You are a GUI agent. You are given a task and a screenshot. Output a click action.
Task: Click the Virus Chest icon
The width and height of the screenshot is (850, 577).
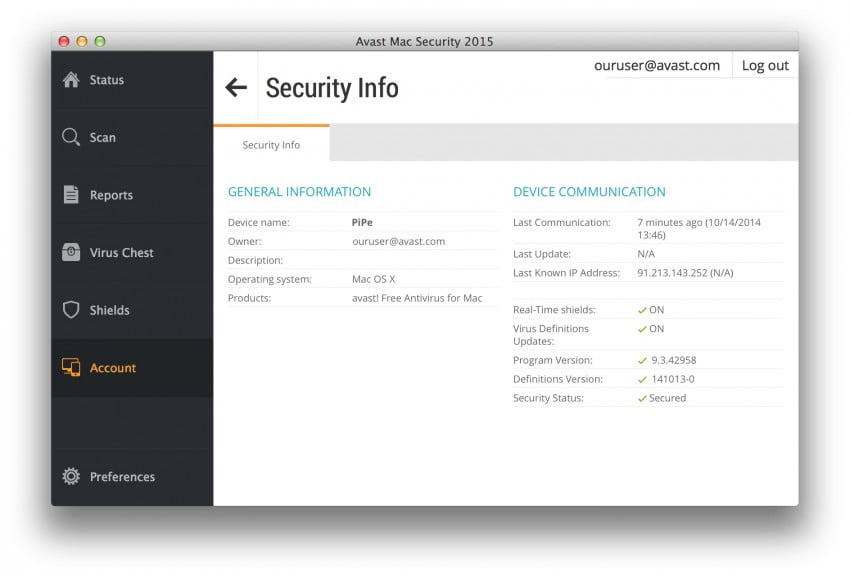[71, 252]
